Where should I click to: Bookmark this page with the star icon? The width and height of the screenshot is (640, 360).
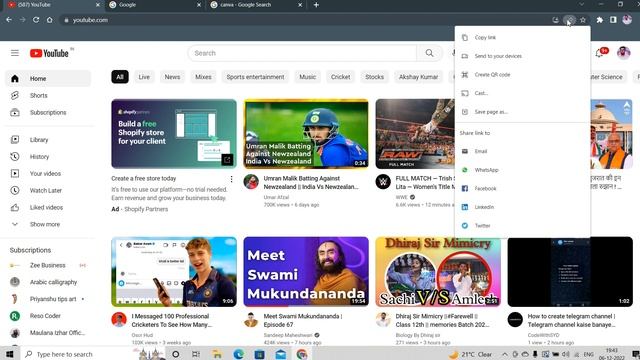tap(583, 20)
